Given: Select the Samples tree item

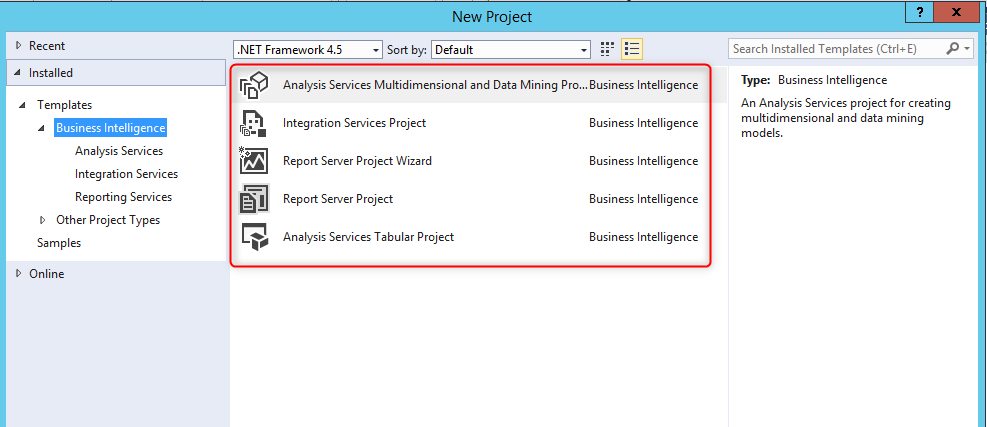Looking at the screenshot, I should click(59, 243).
